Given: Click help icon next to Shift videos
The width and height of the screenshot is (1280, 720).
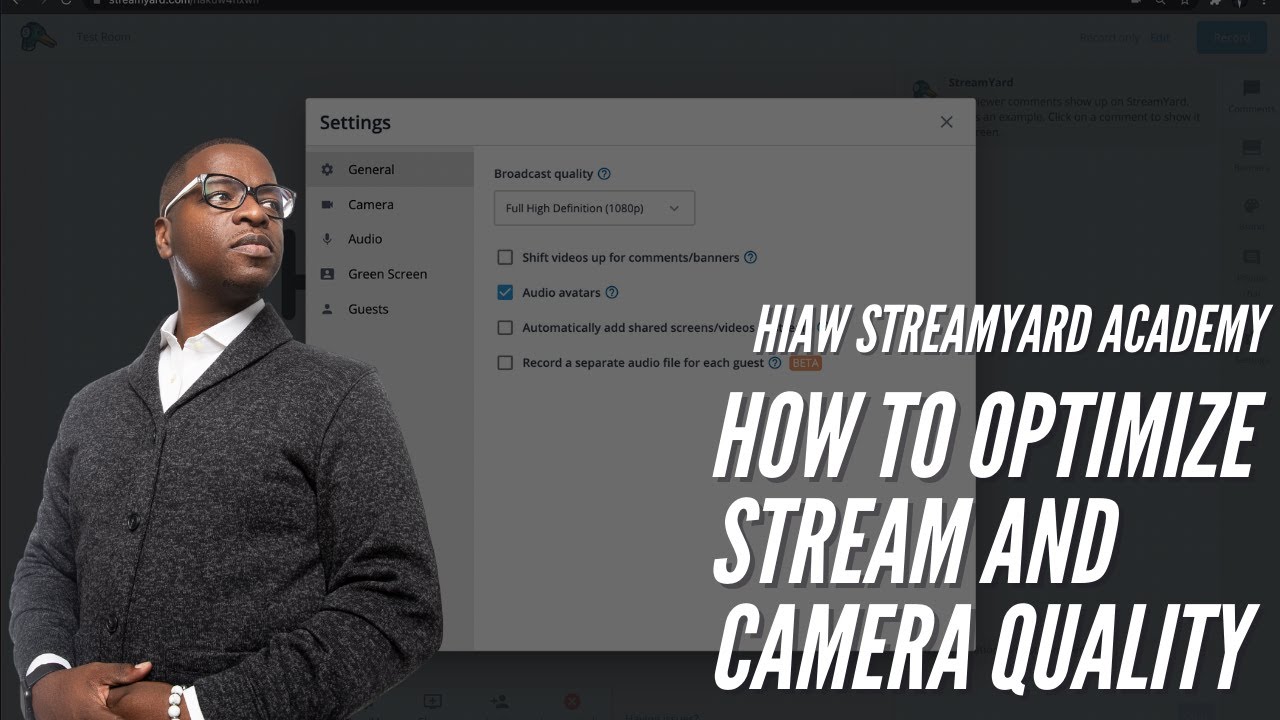Looking at the screenshot, I should (751, 257).
